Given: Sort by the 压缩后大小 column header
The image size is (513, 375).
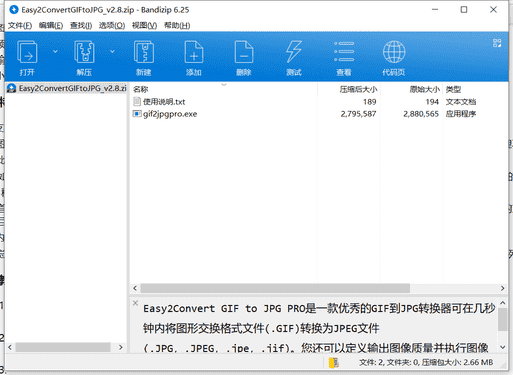Looking at the screenshot, I should click(x=358, y=89).
